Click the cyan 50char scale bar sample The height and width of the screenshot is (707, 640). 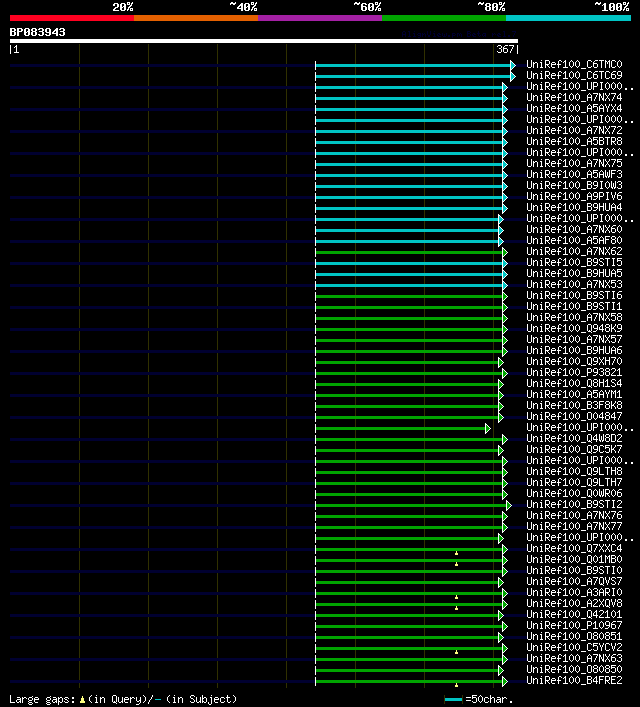click(x=453, y=699)
